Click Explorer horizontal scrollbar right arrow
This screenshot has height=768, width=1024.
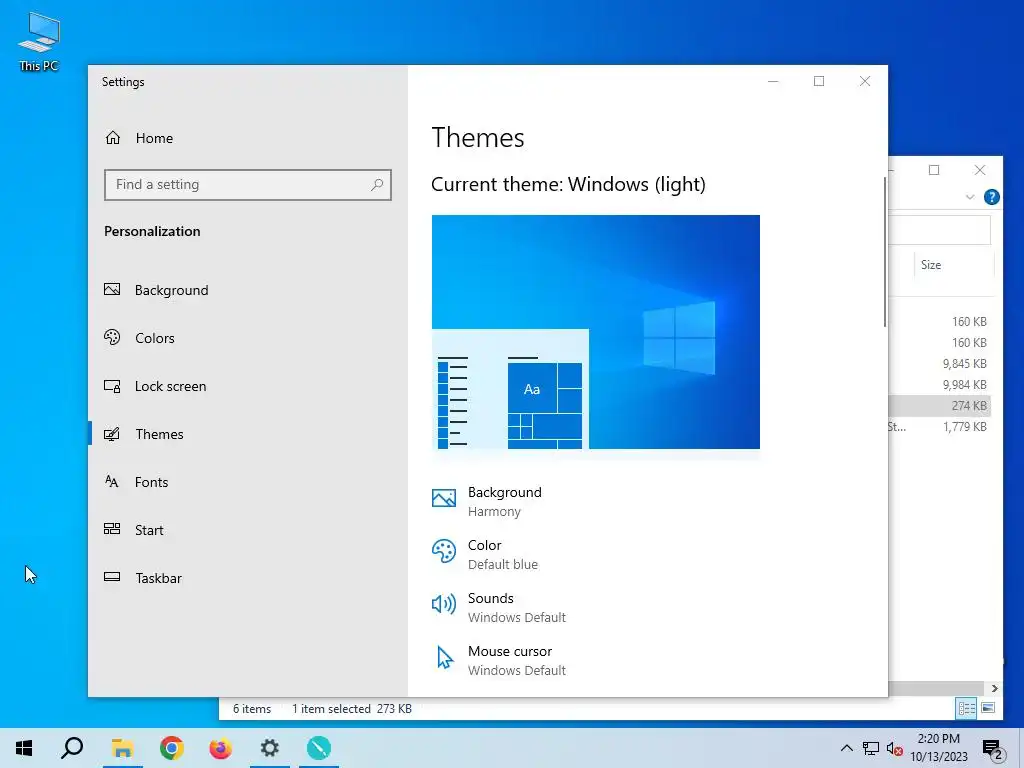pyautogui.click(x=994, y=688)
